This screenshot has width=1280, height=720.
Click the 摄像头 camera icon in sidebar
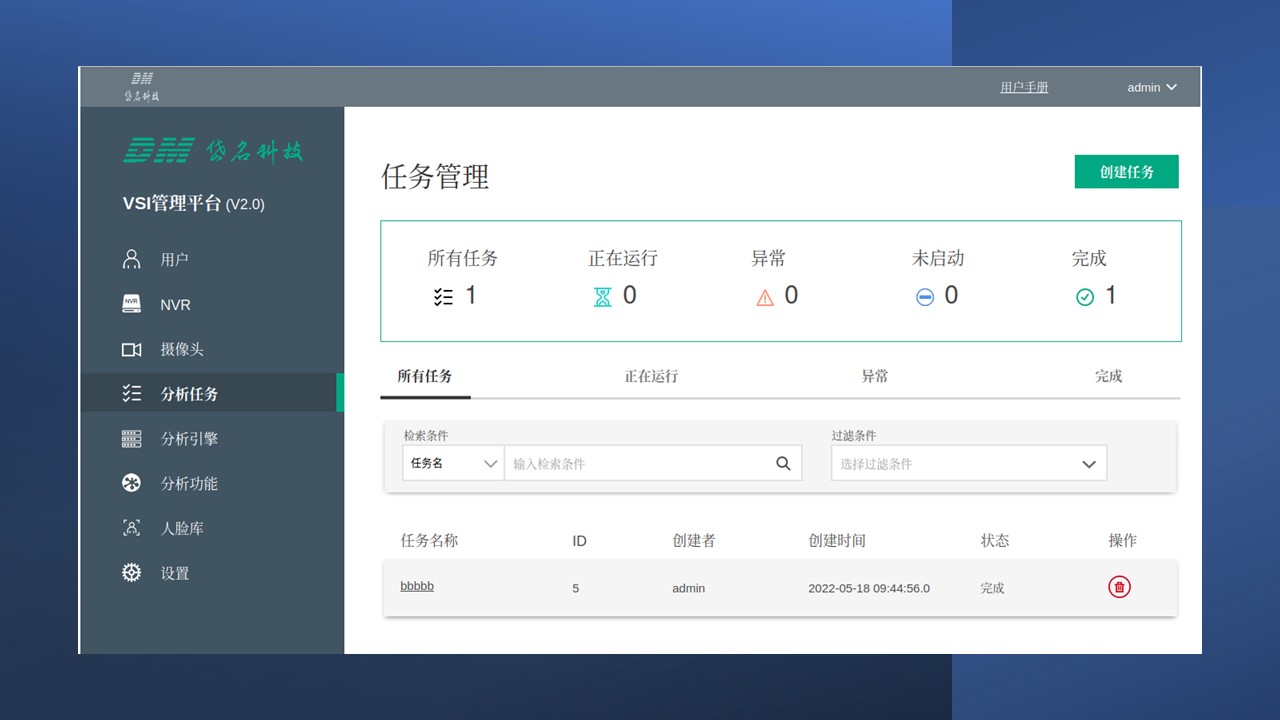click(131, 349)
